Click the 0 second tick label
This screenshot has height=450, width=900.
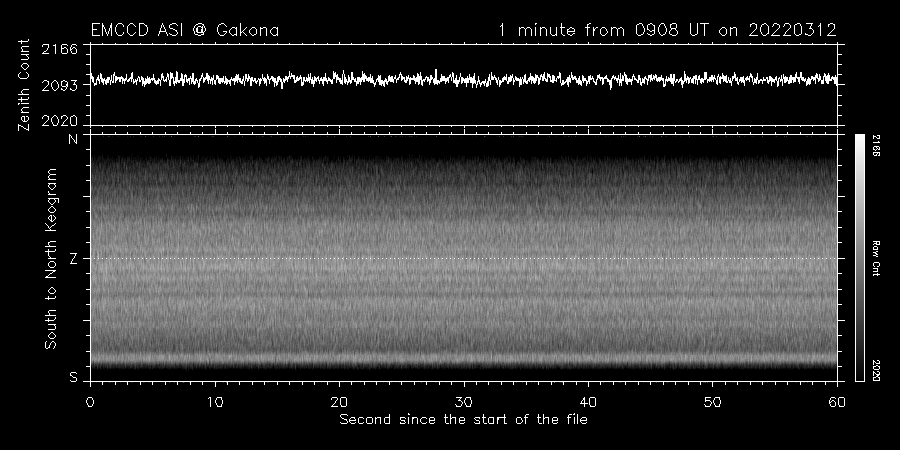click(90, 402)
